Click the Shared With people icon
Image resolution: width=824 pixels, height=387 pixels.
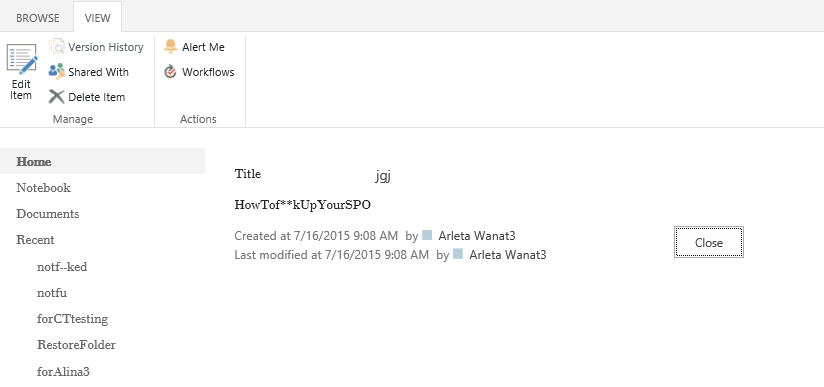57,72
